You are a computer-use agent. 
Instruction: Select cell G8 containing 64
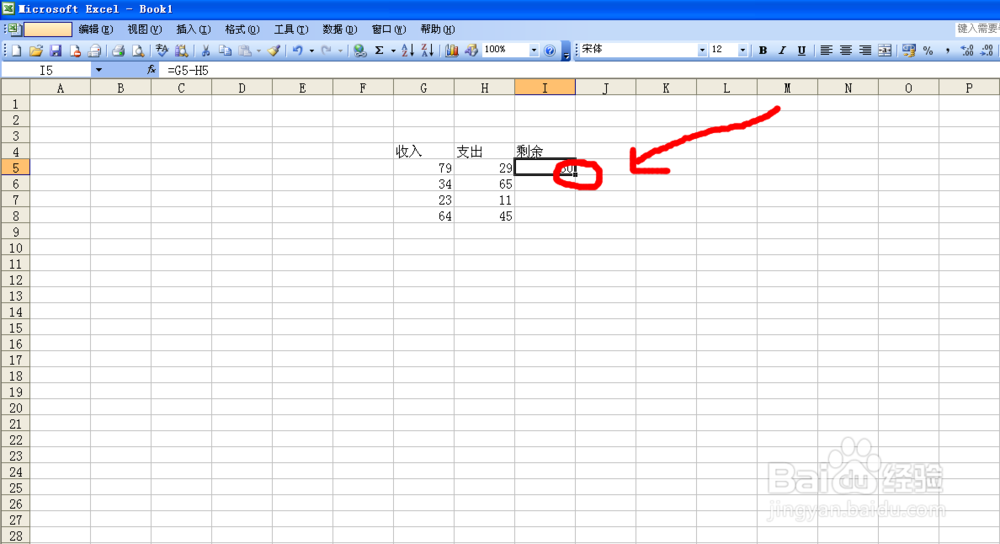423,216
